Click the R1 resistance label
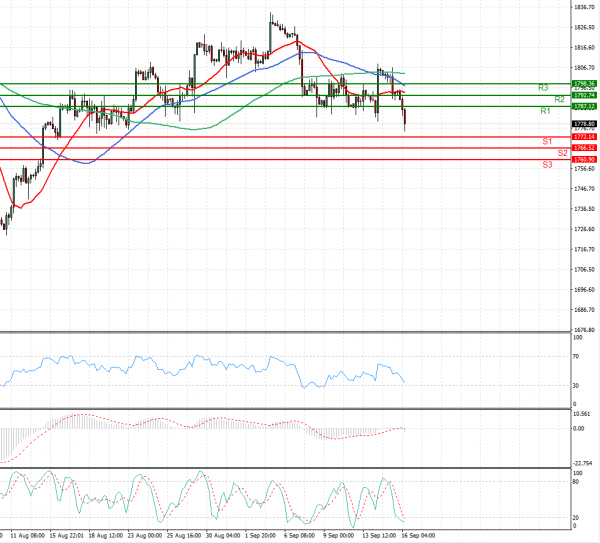The height and width of the screenshot is (543, 600). (x=545, y=111)
